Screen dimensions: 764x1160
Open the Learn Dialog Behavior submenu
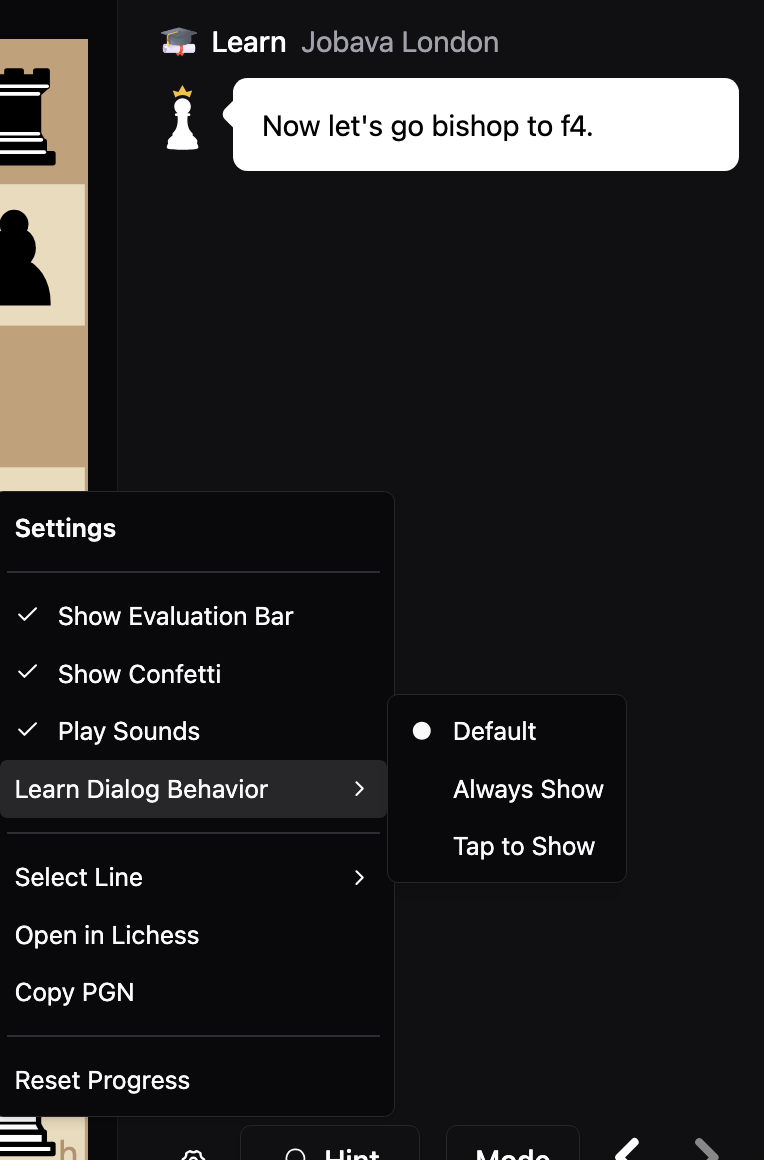pos(193,789)
